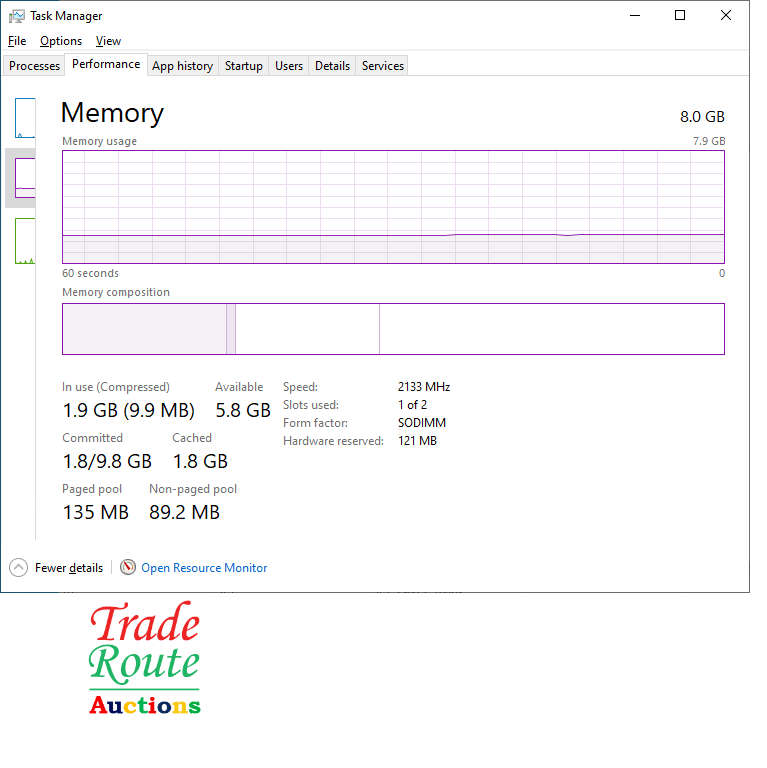The image size is (767, 768).
Task: Open Resource Monitor link
Action: [204, 568]
